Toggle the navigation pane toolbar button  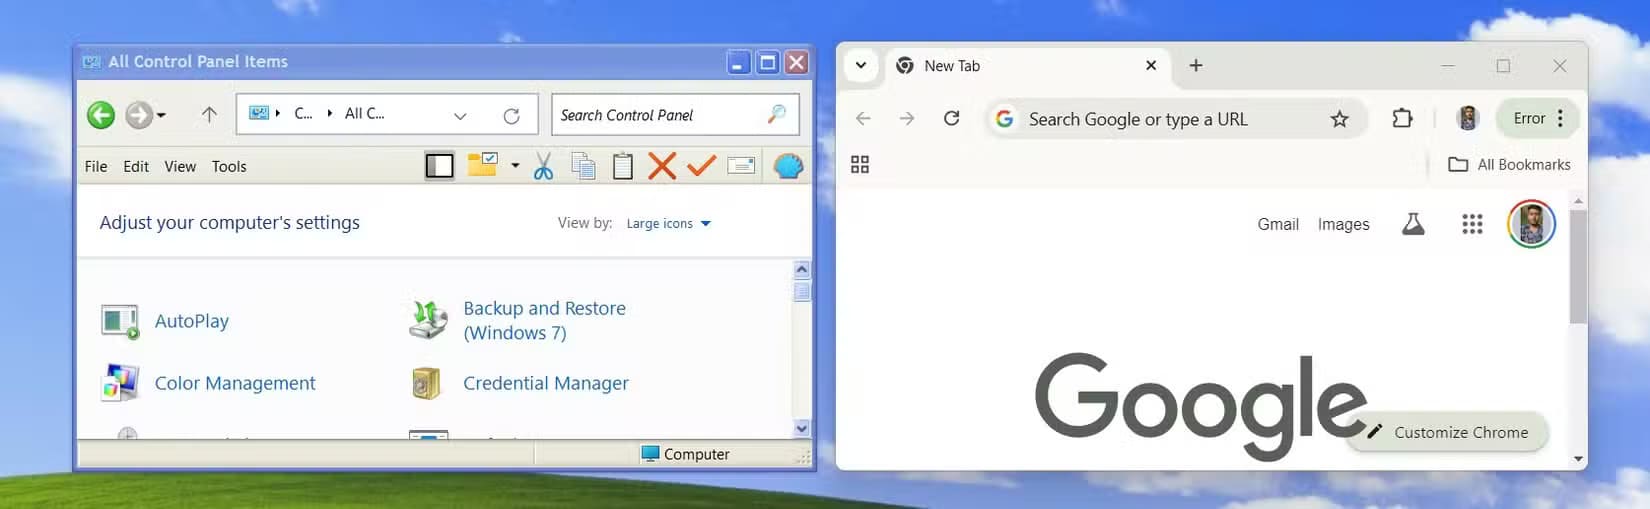pyautogui.click(x=440, y=166)
